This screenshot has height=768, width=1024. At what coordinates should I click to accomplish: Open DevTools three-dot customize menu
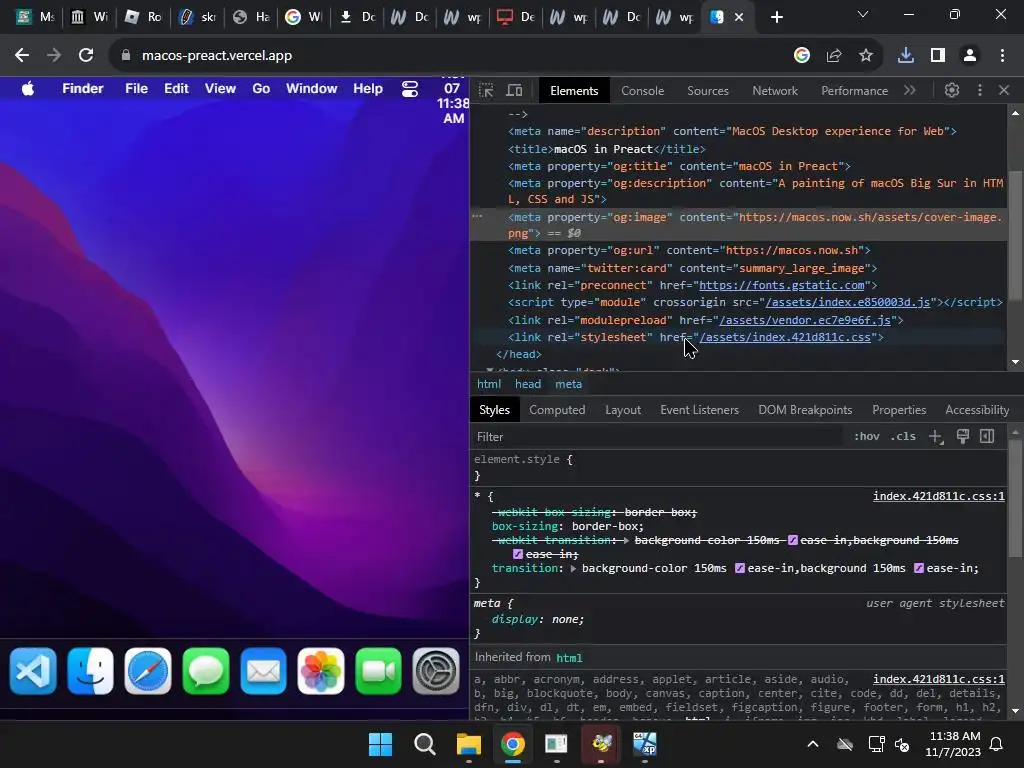coord(980,90)
